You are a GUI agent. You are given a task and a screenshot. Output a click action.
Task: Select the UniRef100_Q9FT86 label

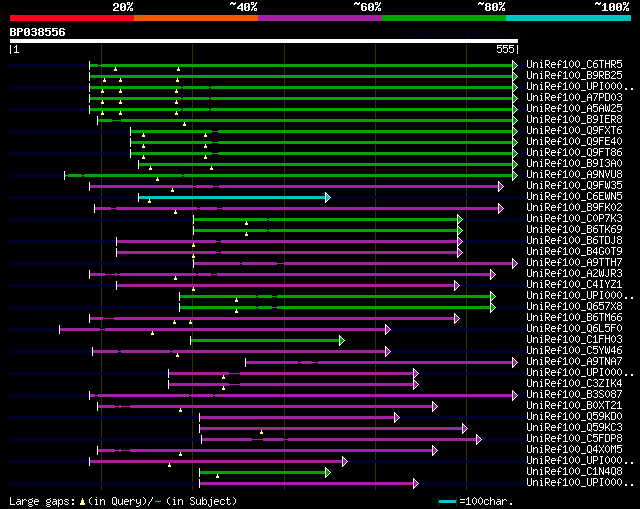point(574,153)
